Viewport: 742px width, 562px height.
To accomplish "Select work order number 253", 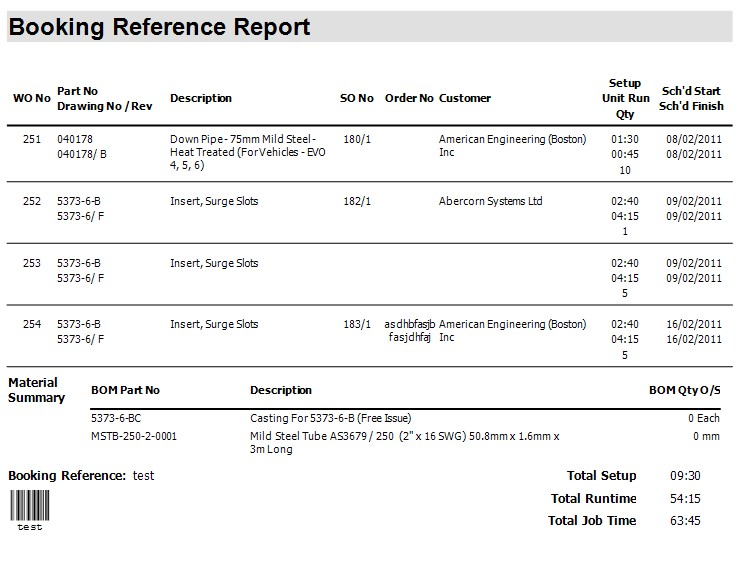I will coord(32,264).
